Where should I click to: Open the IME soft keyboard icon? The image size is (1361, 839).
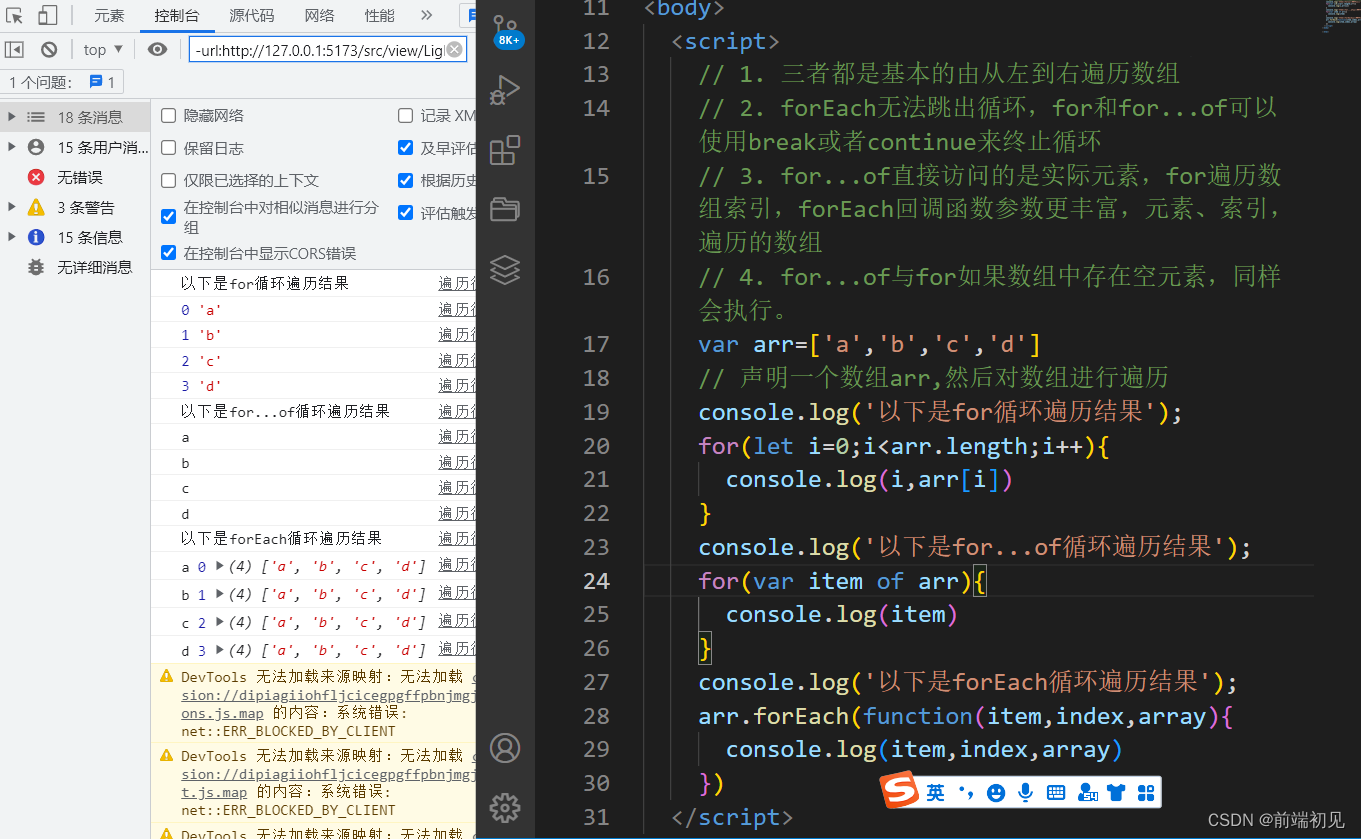click(x=1056, y=793)
